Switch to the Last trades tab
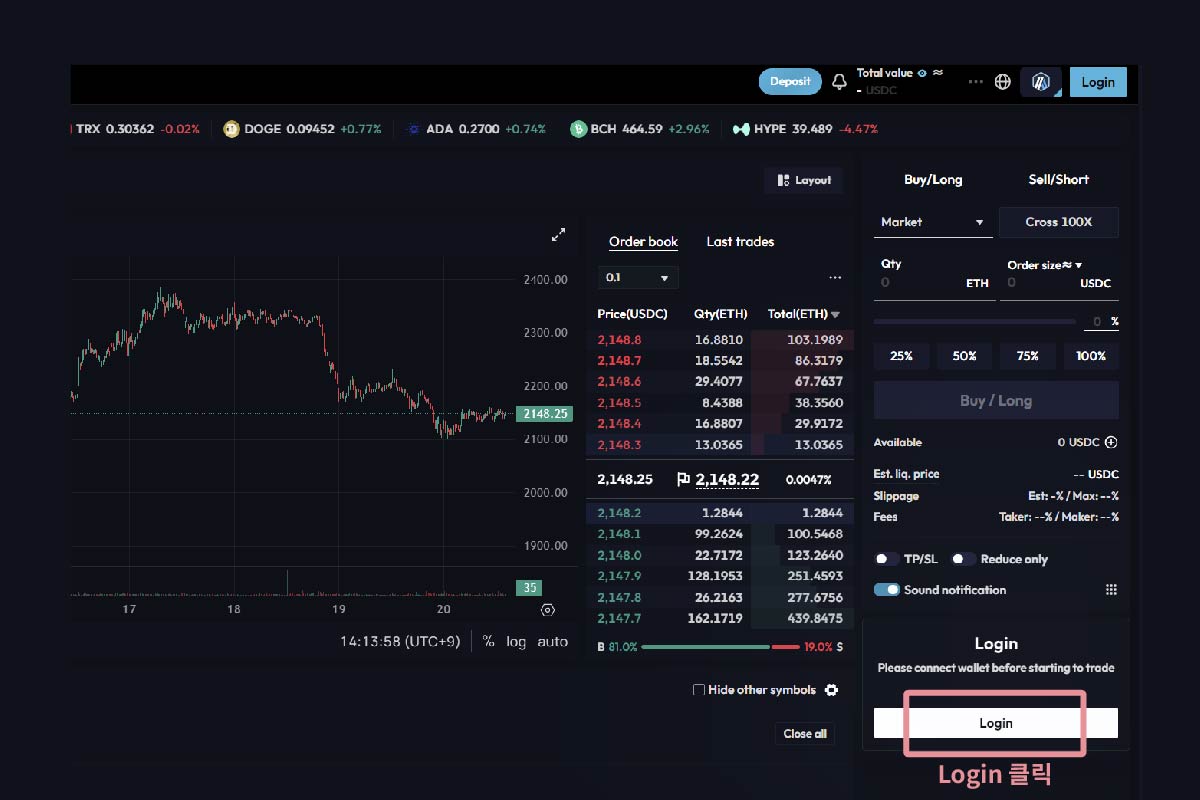Screen dimensions: 1200x800 (x=740, y=242)
